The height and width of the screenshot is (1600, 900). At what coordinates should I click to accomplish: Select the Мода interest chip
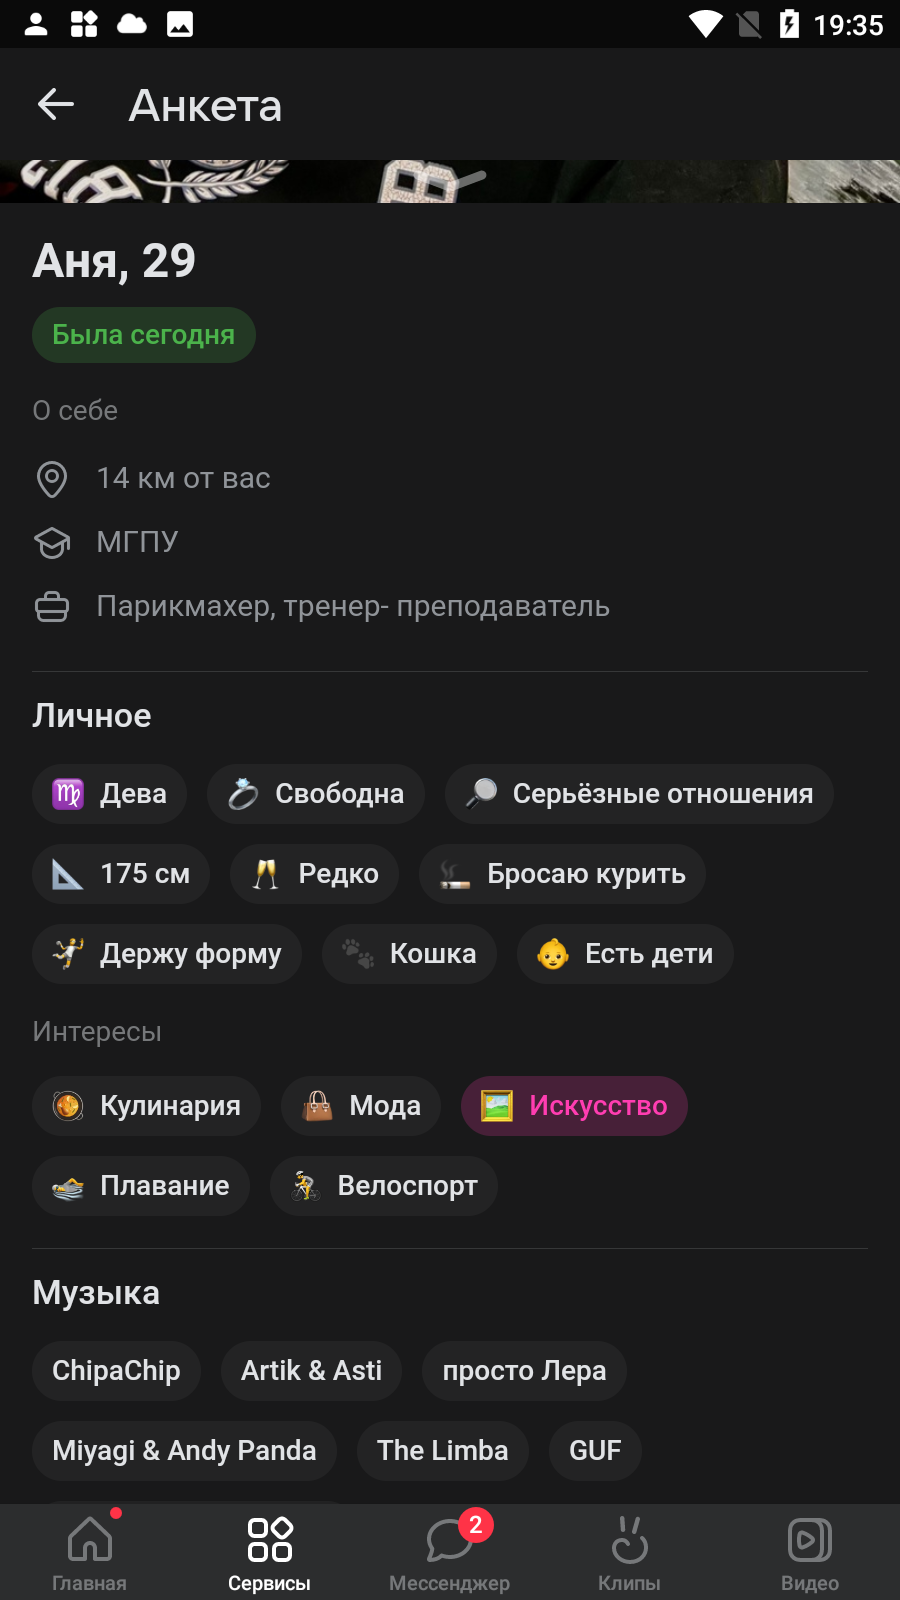click(x=361, y=1106)
